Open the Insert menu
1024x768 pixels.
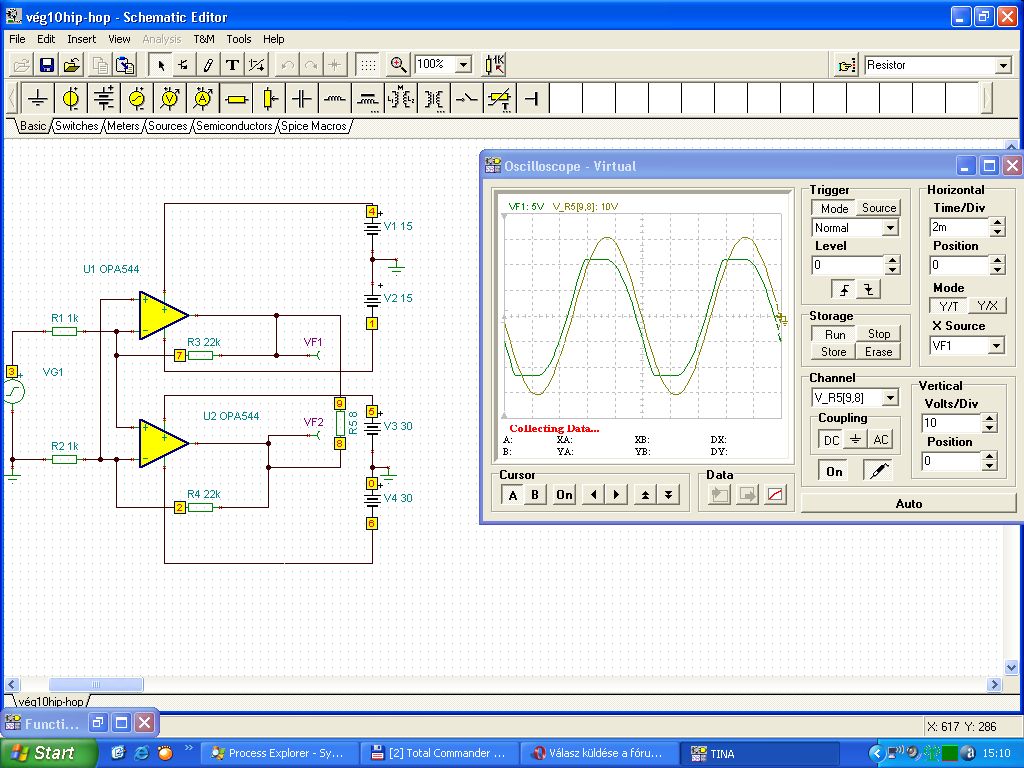82,39
